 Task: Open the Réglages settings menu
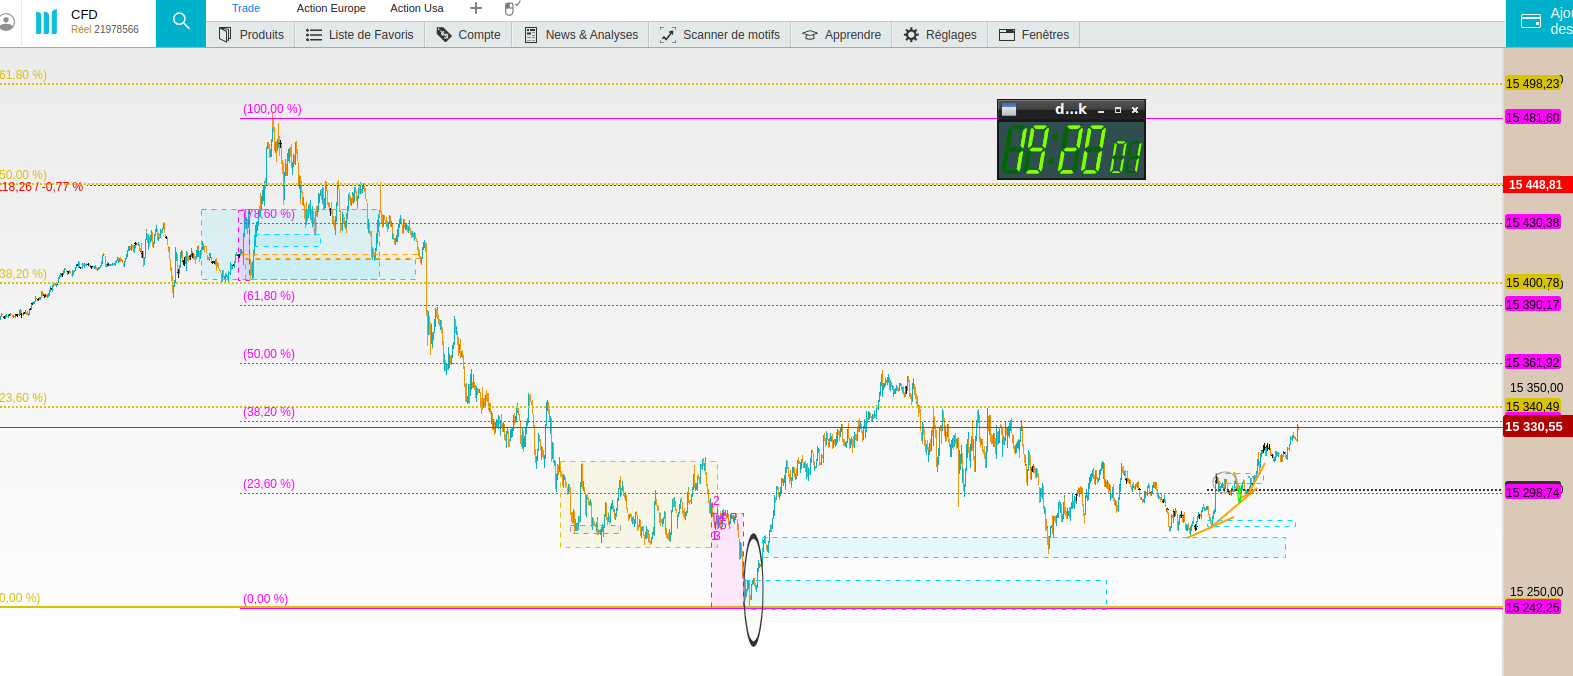point(940,34)
